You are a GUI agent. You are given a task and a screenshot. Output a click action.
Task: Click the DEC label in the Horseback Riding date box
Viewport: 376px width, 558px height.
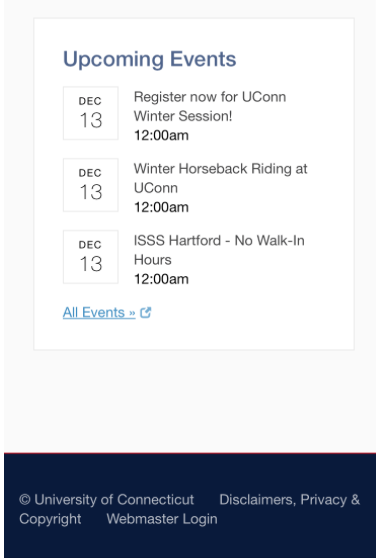click(x=90, y=173)
